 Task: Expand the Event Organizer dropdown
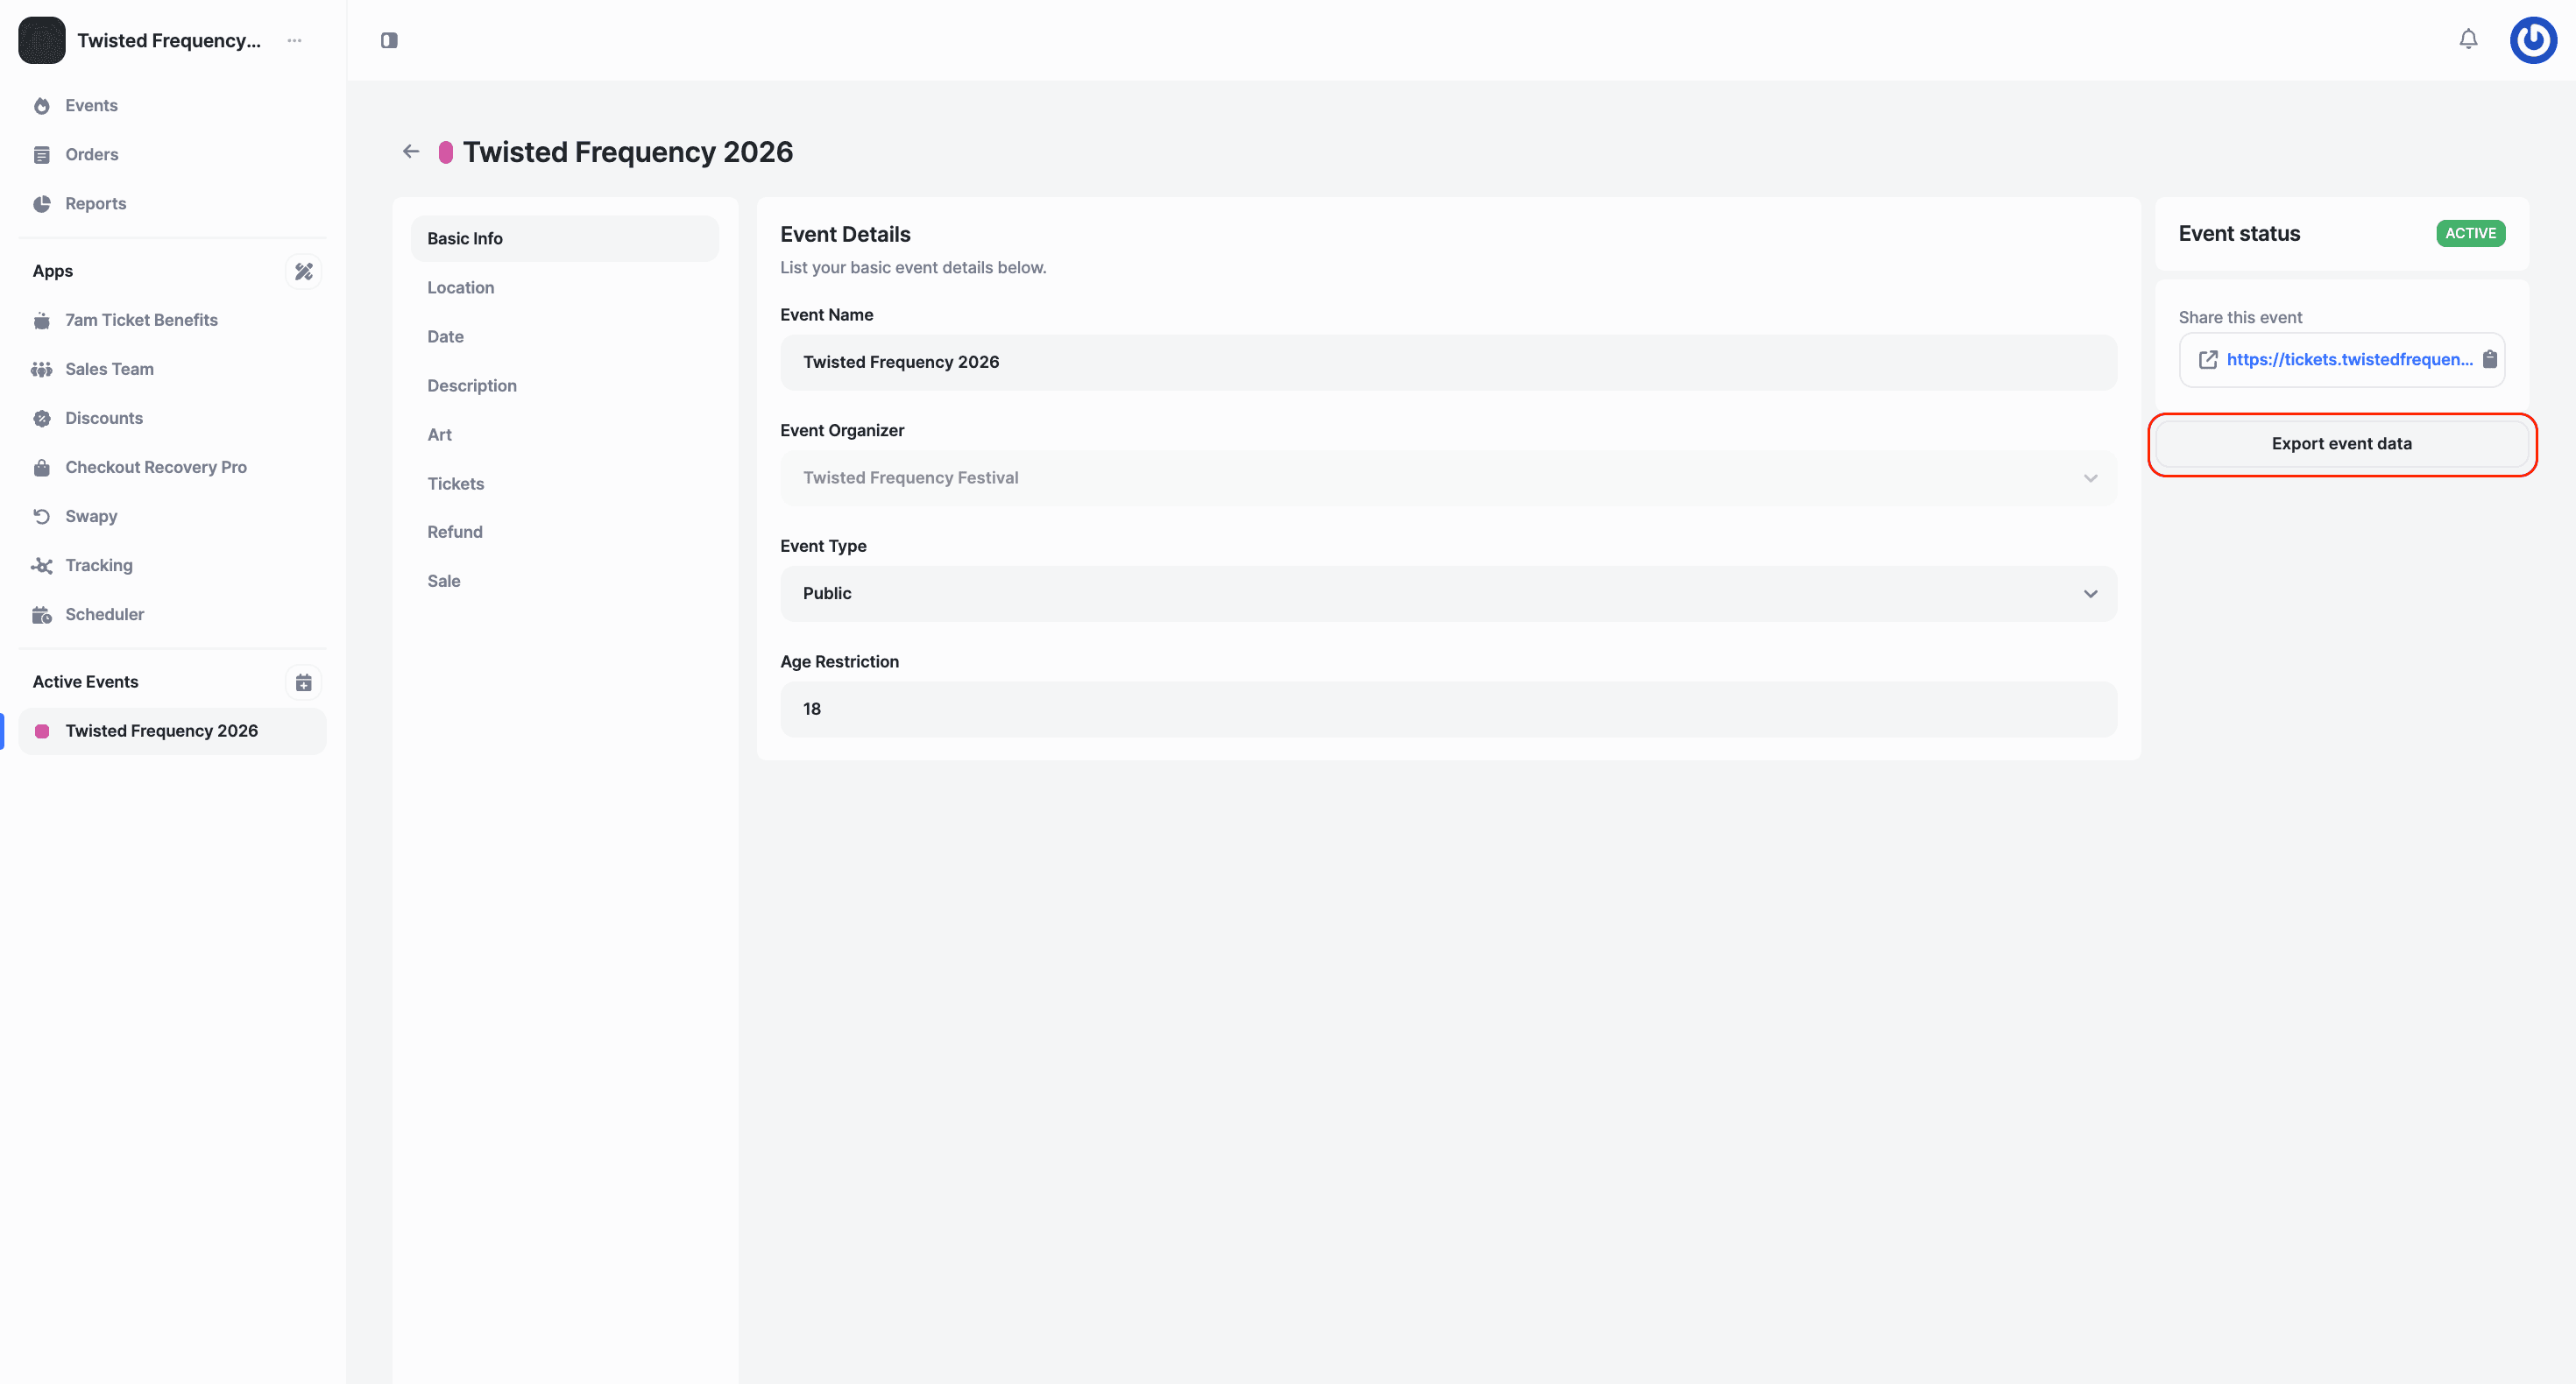(1447, 478)
